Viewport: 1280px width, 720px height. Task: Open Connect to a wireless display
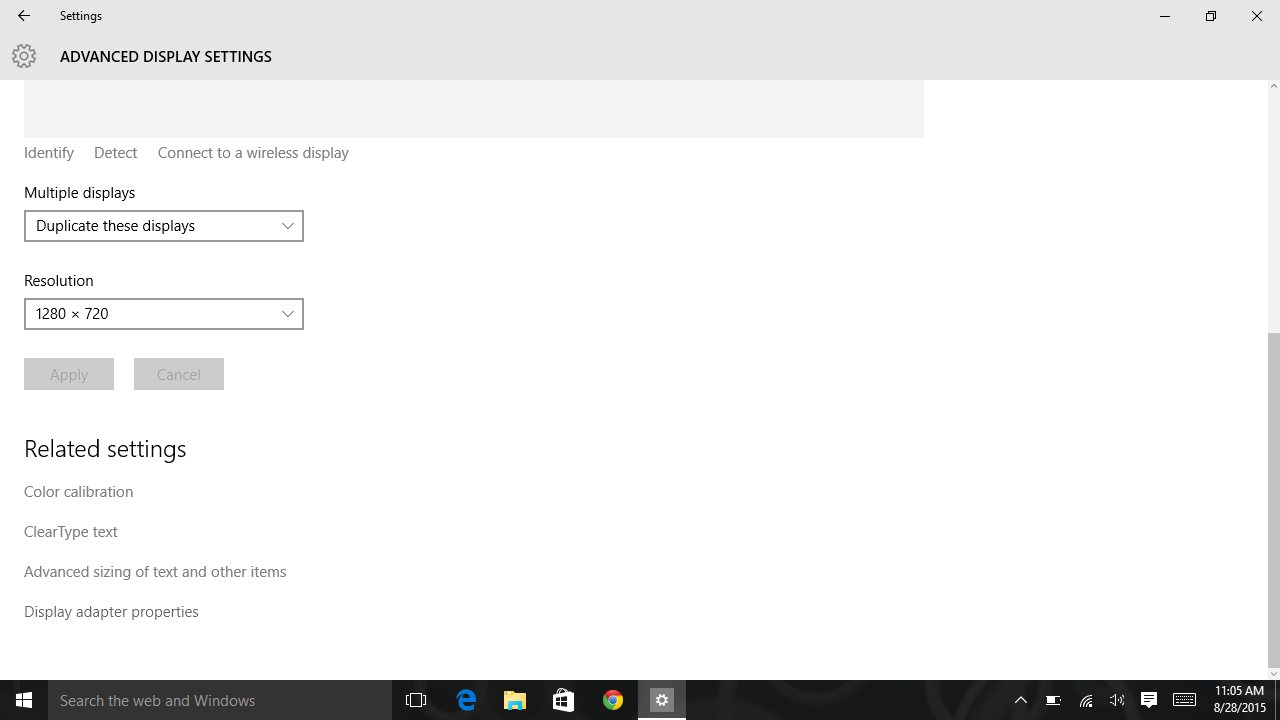click(253, 153)
